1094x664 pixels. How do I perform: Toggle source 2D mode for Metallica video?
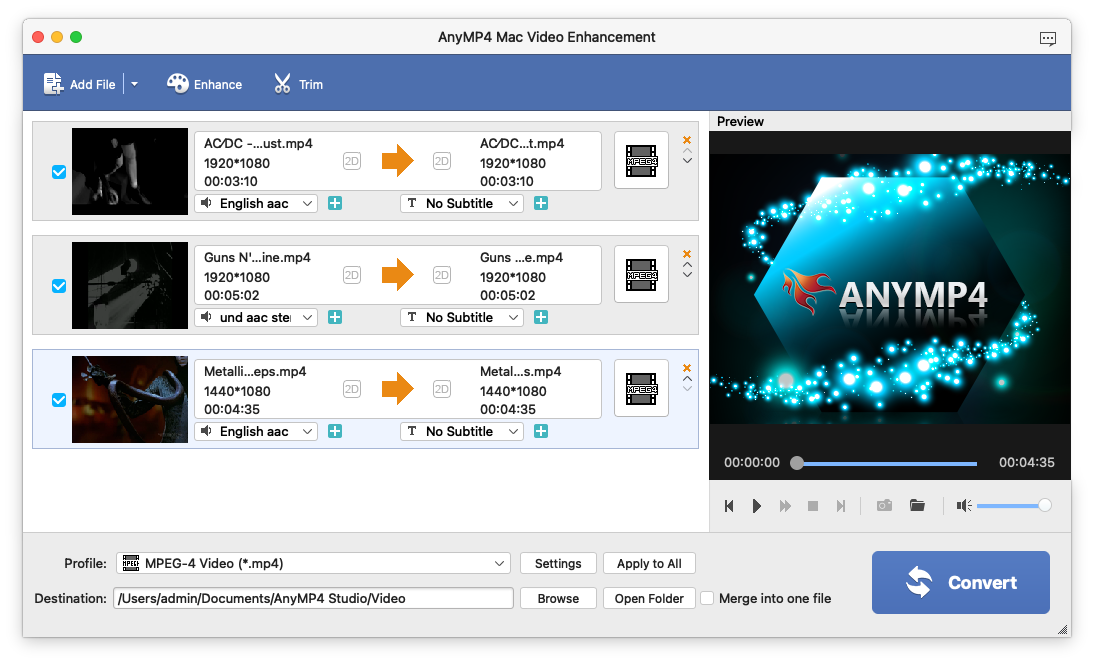click(352, 388)
